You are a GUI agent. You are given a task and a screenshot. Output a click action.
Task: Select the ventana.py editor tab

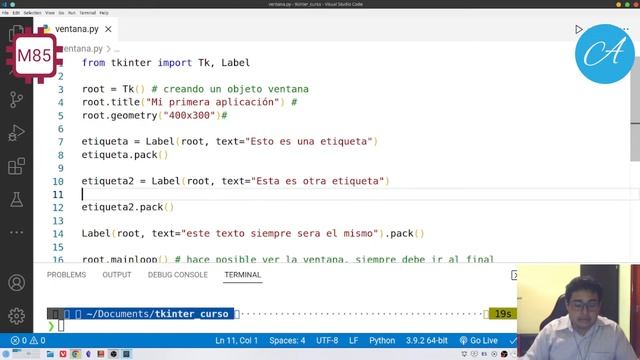click(77, 29)
